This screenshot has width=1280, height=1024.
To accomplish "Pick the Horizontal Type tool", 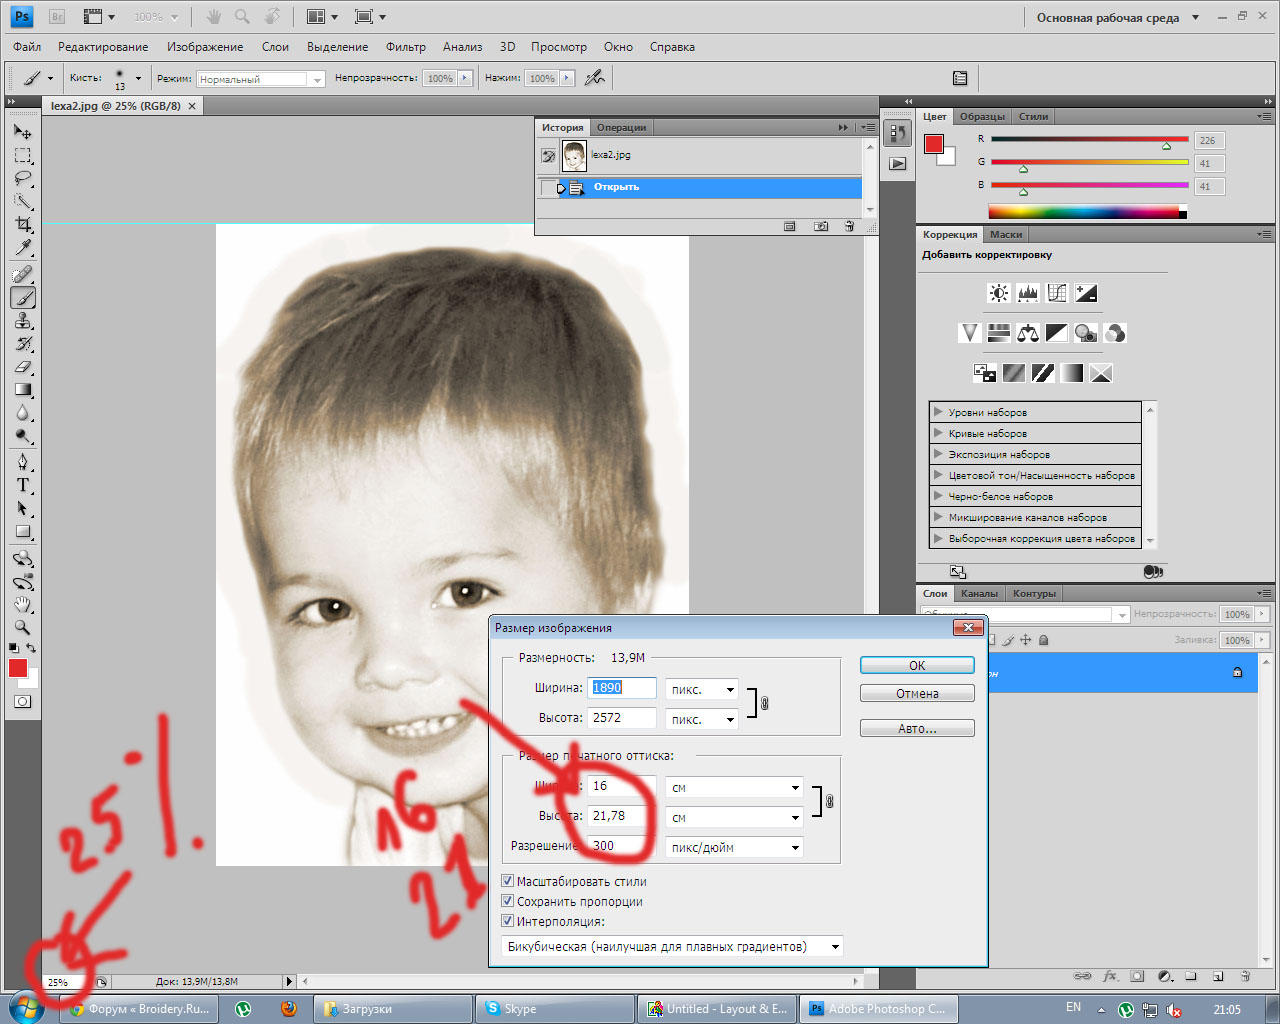I will pyautogui.click(x=23, y=485).
